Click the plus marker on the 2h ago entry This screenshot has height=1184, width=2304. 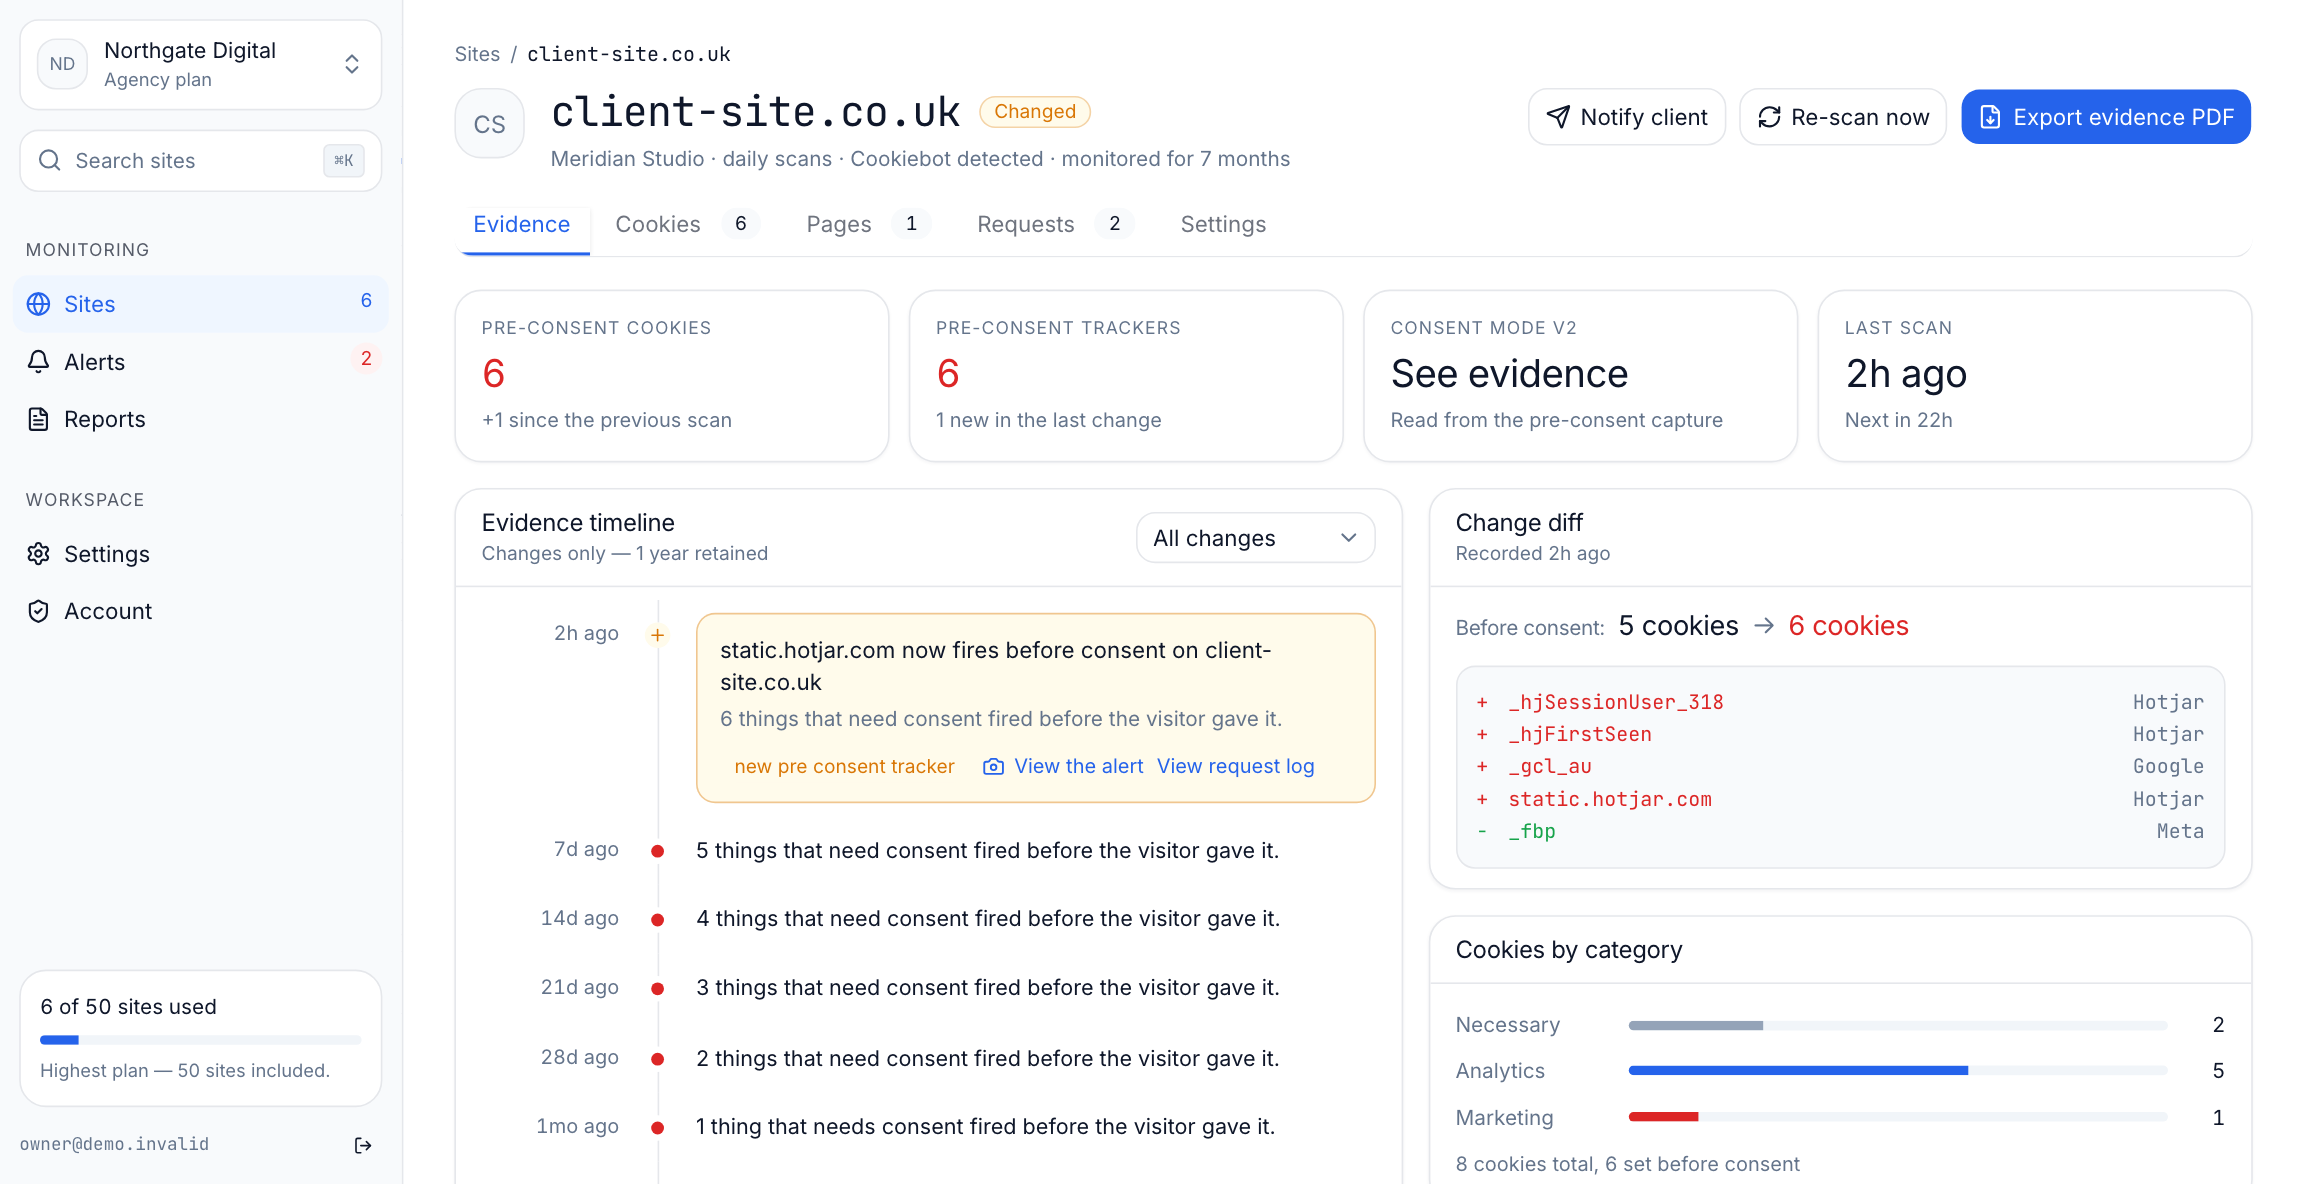(x=657, y=634)
